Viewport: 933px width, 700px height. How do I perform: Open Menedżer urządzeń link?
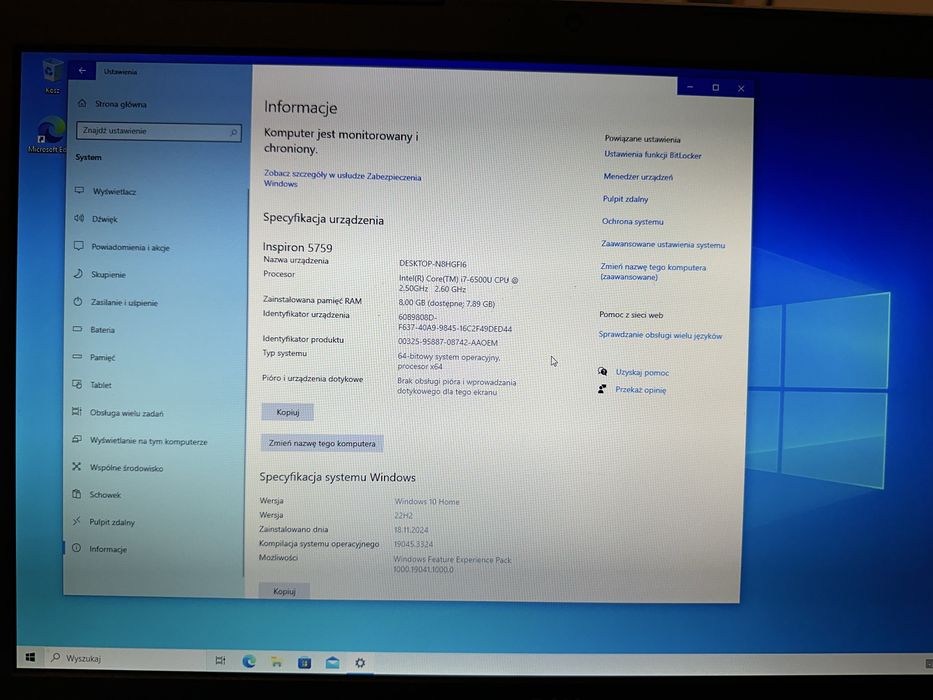click(x=638, y=177)
